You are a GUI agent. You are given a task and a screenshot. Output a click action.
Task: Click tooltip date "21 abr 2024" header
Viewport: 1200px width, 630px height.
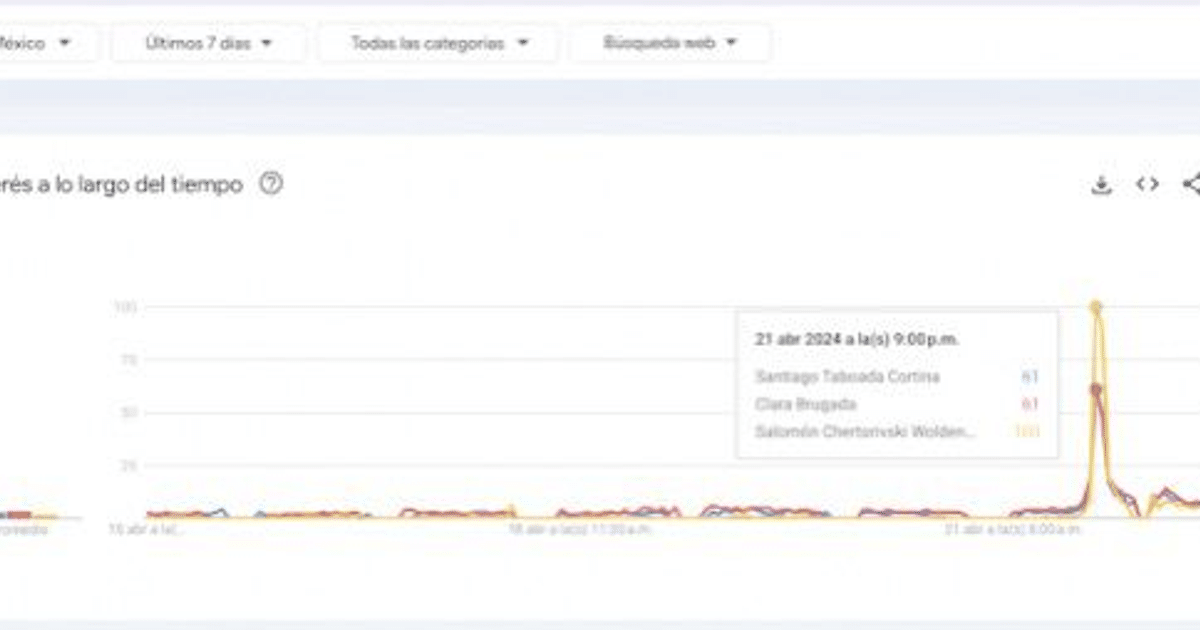[856, 339]
